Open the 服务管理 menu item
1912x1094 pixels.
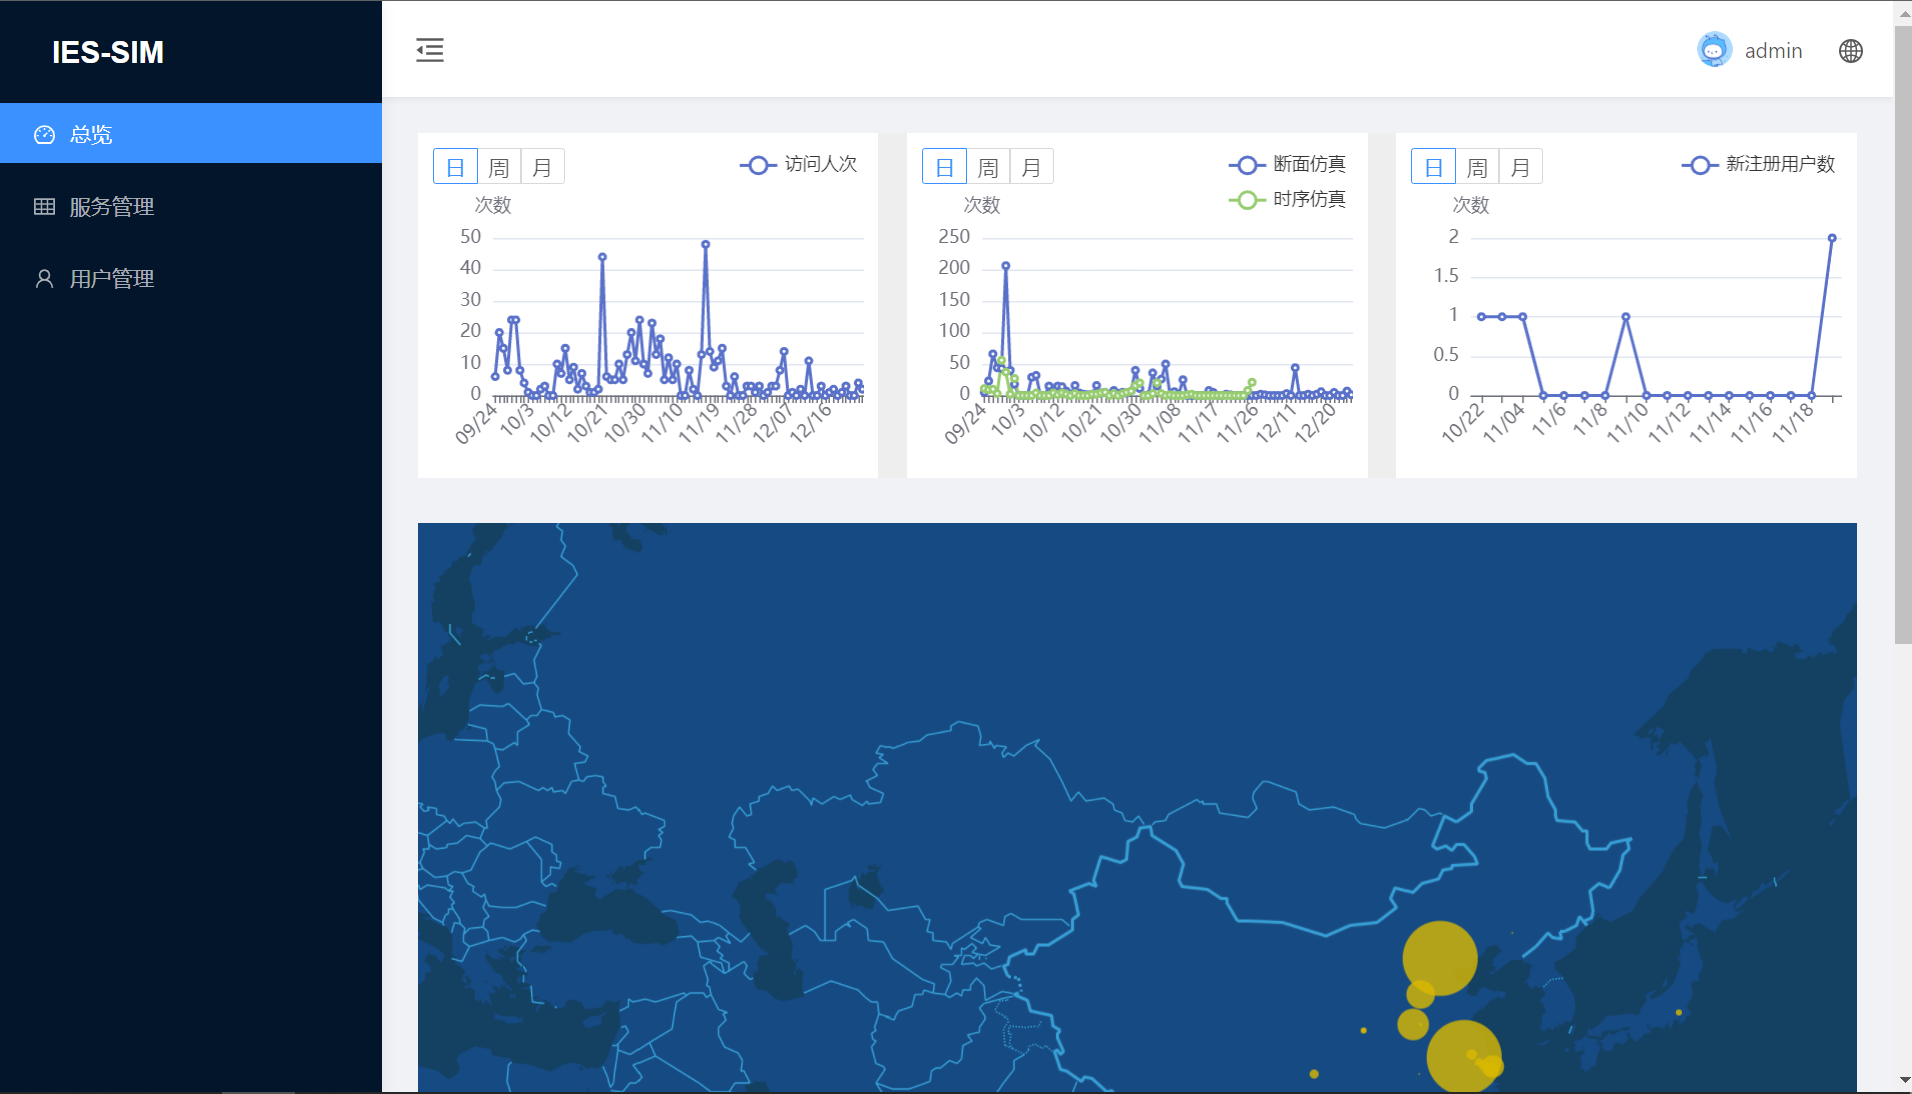(191, 207)
